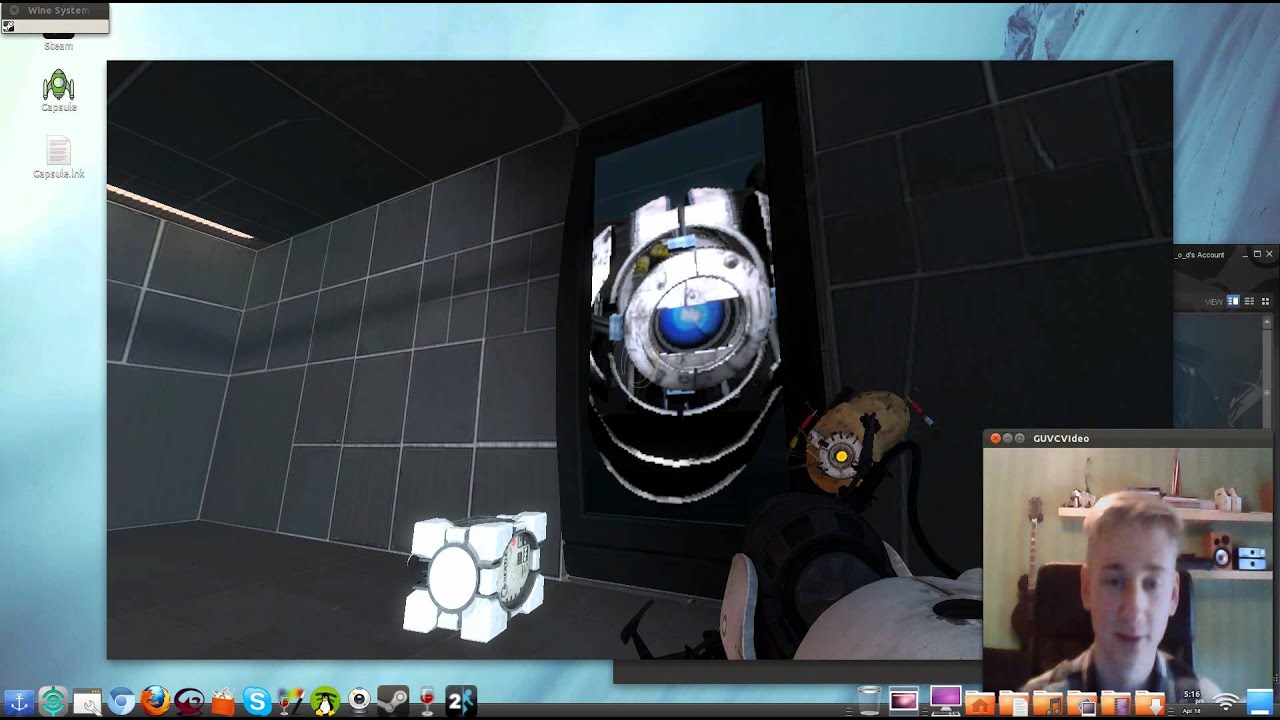Open the green circular app in the dock
This screenshot has width=1280, height=720.
point(53,702)
